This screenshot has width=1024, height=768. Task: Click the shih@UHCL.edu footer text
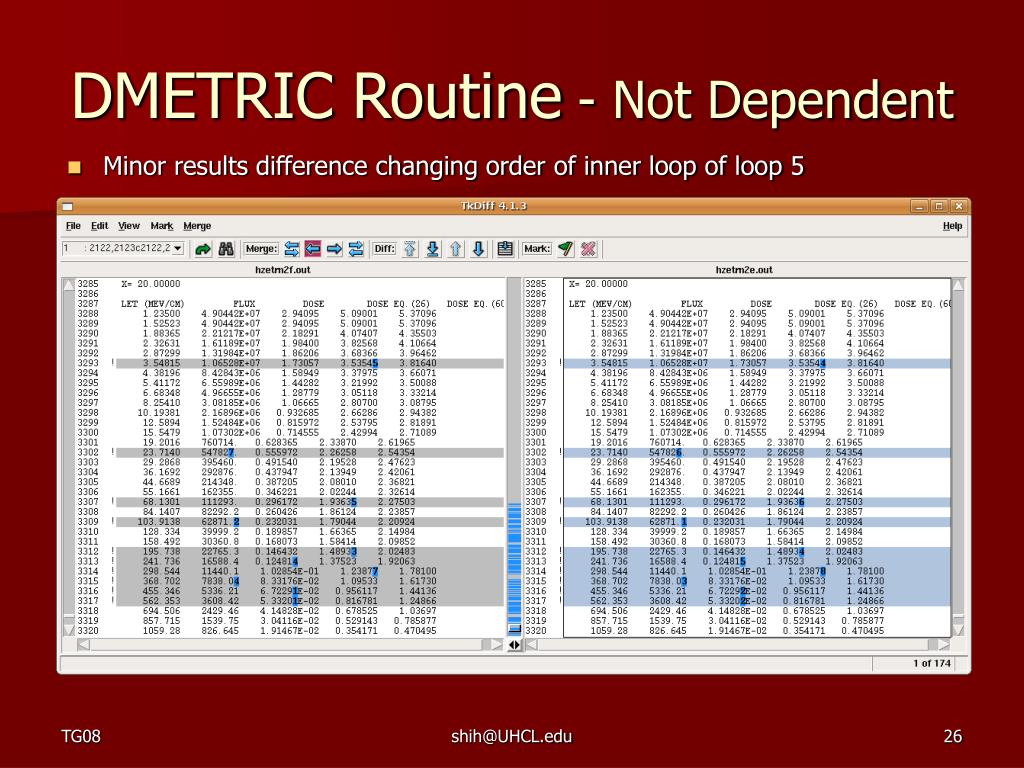click(511, 737)
